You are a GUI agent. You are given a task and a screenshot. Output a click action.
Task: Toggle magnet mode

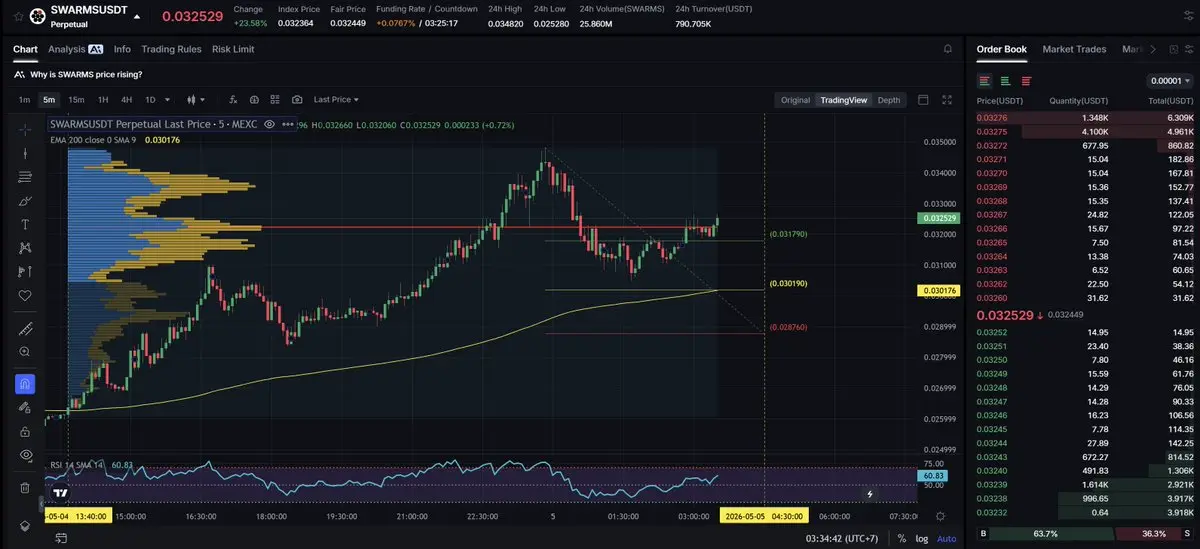click(x=25, y=384)
